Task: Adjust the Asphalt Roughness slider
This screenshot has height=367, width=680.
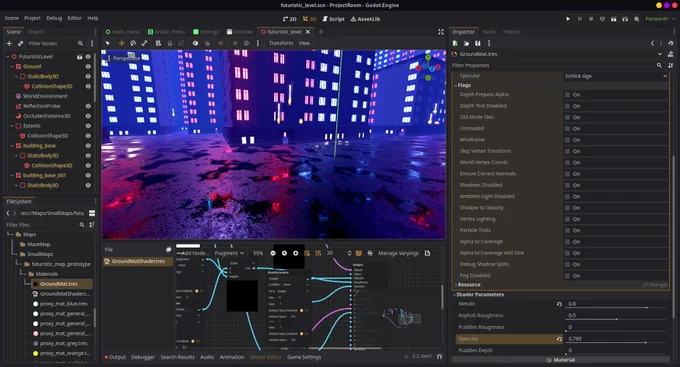Action: [x=616, y=319]
